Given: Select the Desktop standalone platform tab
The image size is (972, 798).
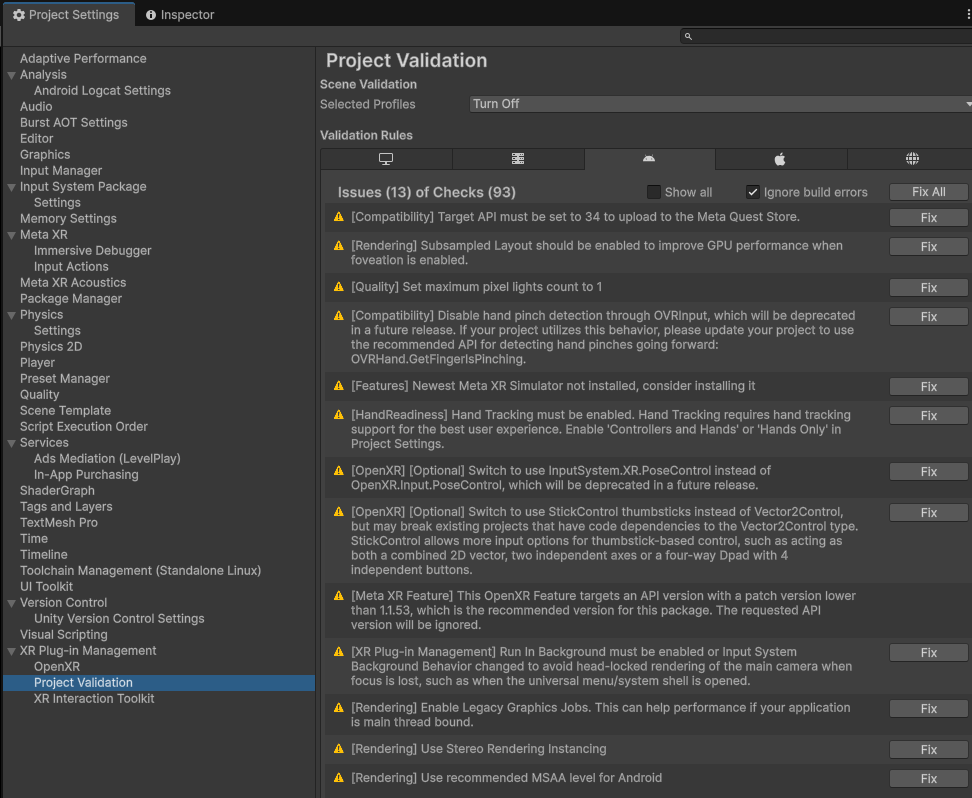Looking at the screenshot, I should 386,159.
